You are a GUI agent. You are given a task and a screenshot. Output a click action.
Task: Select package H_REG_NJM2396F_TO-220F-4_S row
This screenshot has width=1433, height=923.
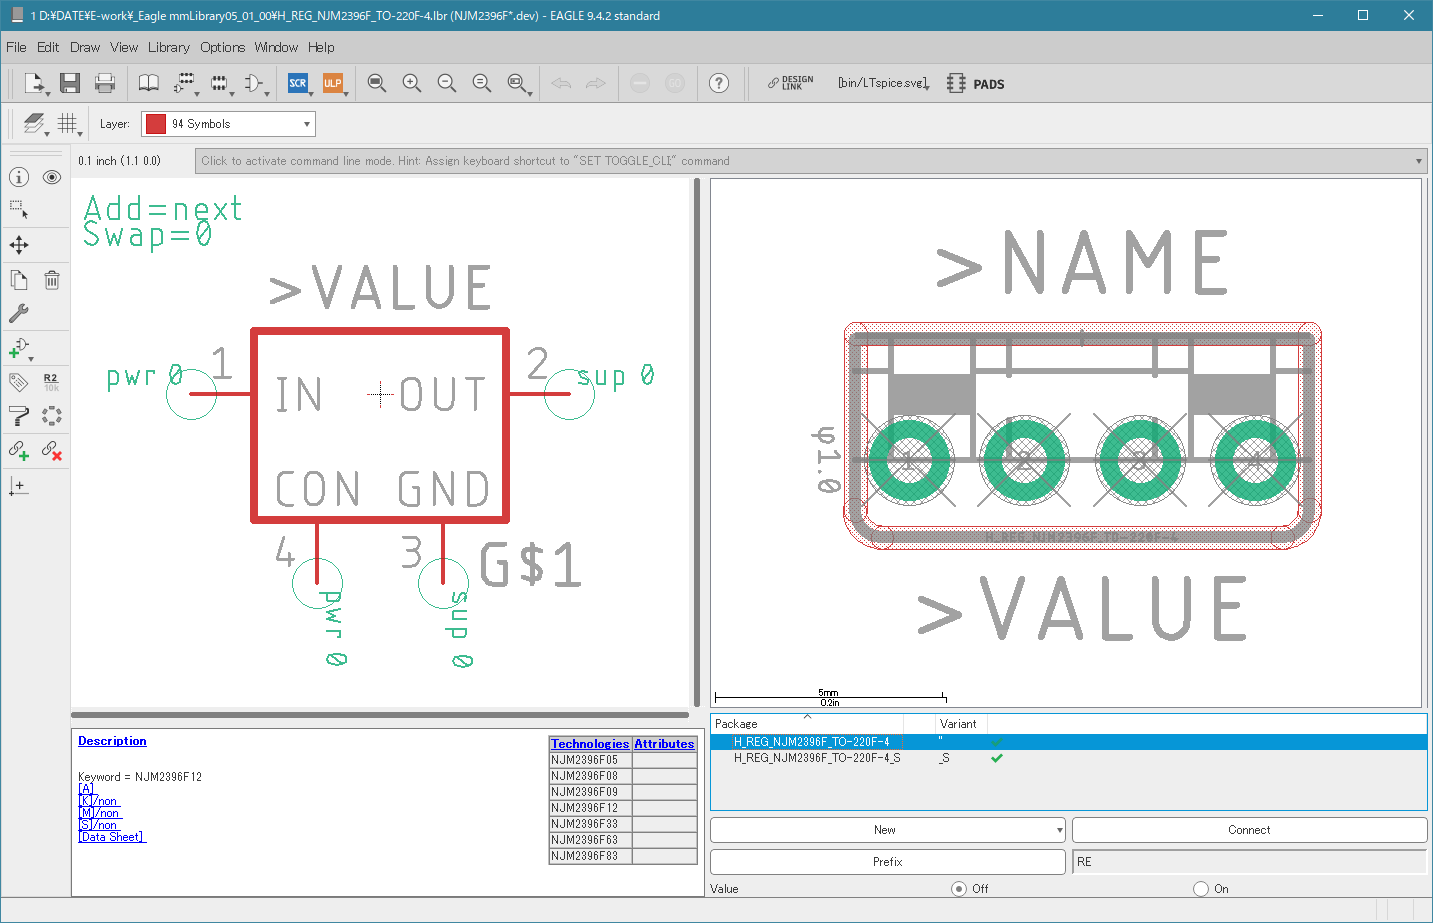click(x=1069, y=758)
